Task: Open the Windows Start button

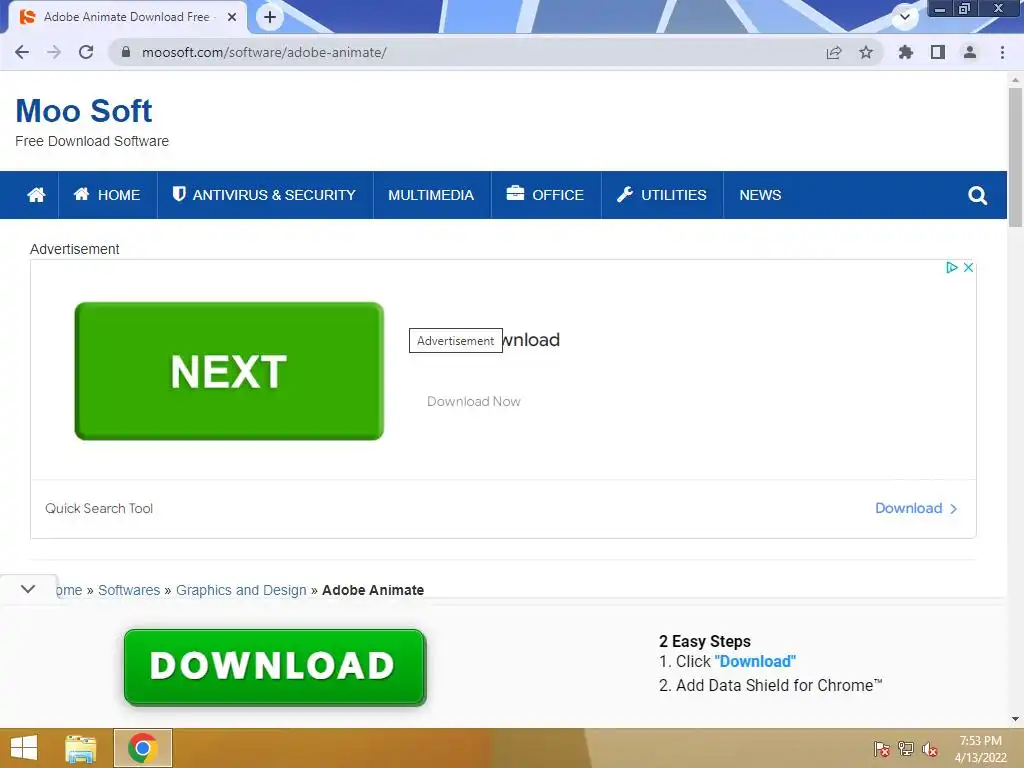Action: tap(24, 748)
